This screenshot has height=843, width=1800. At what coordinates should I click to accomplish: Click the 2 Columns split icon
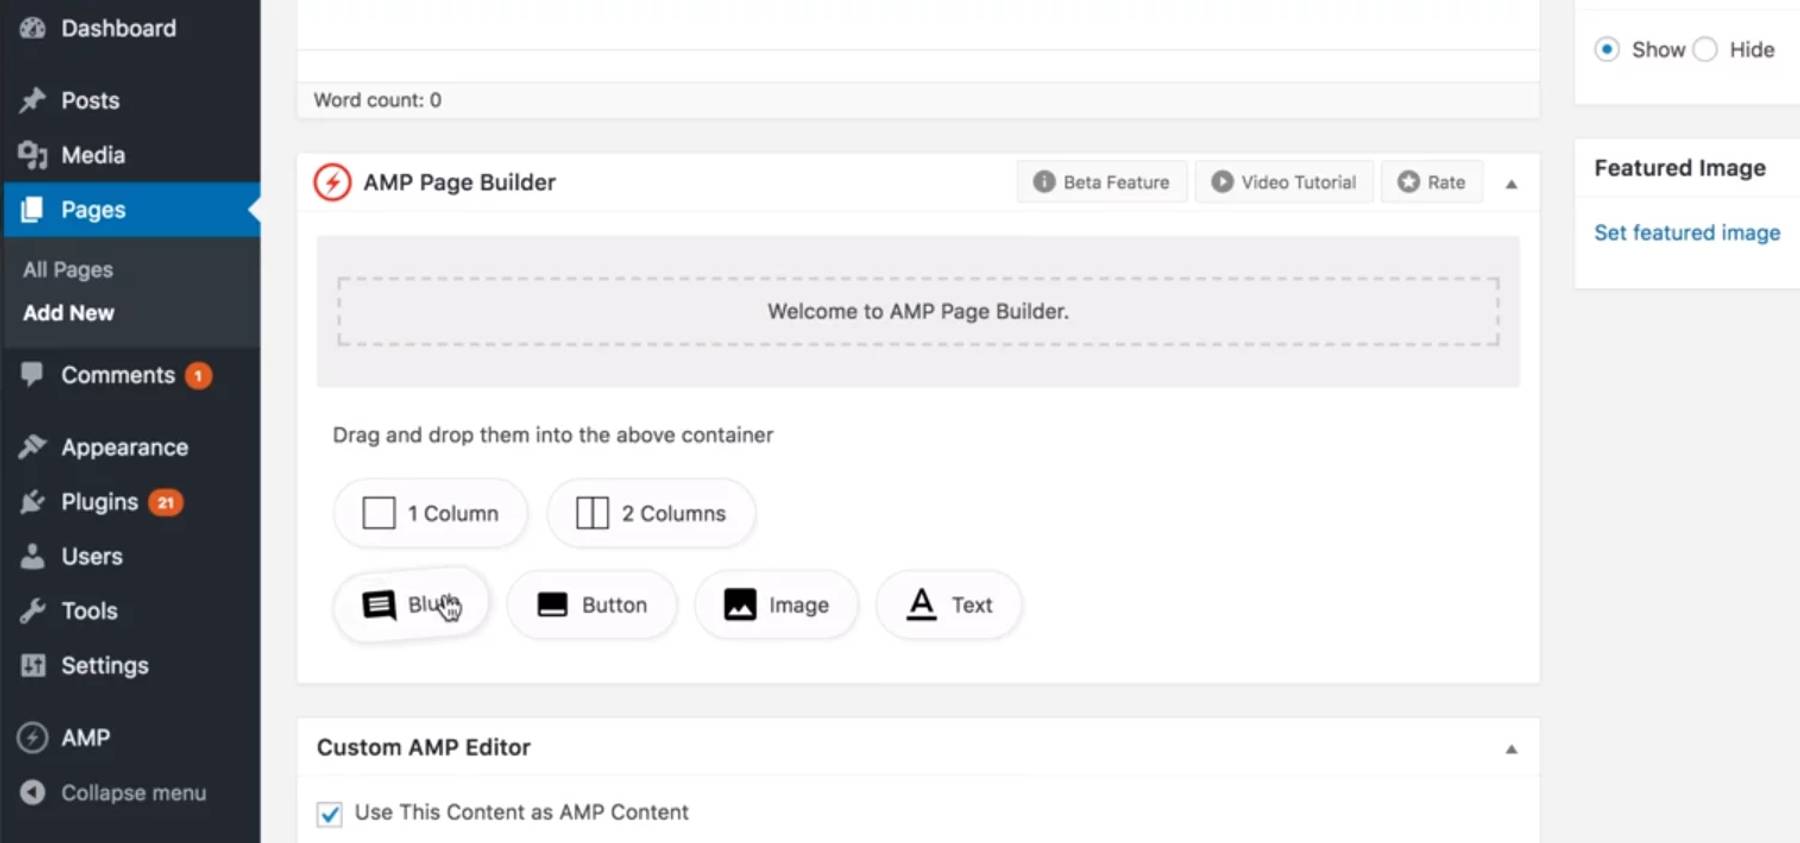[592, 513]
